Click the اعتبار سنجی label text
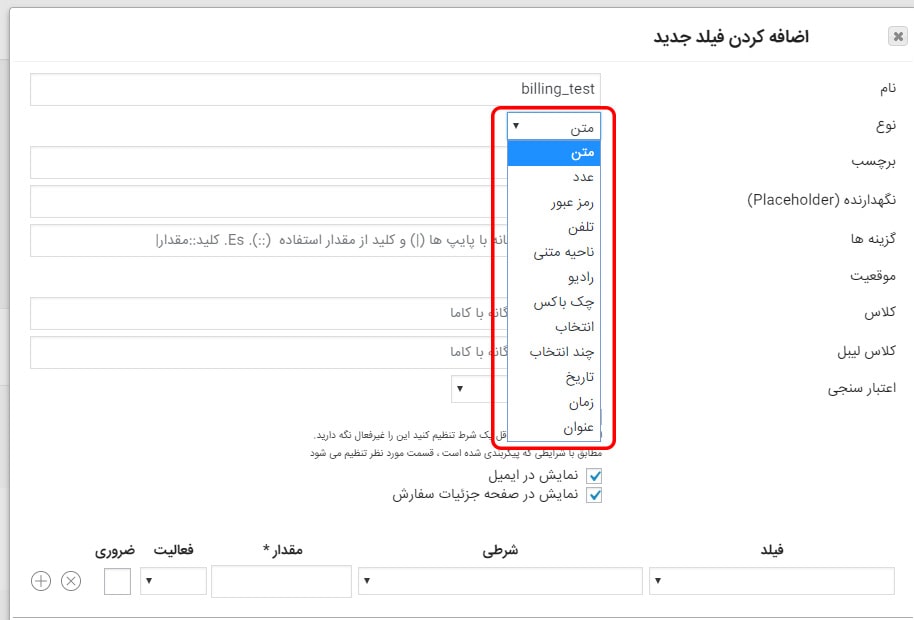This screenshot has height=620, width=914. [x=862, y=389]
